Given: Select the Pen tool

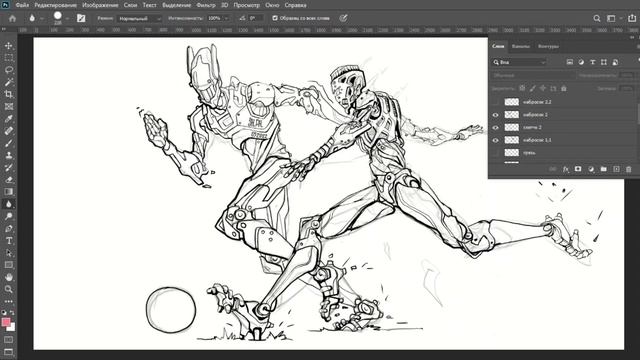Looking at the screenshot, I should (x=9, y=229).
